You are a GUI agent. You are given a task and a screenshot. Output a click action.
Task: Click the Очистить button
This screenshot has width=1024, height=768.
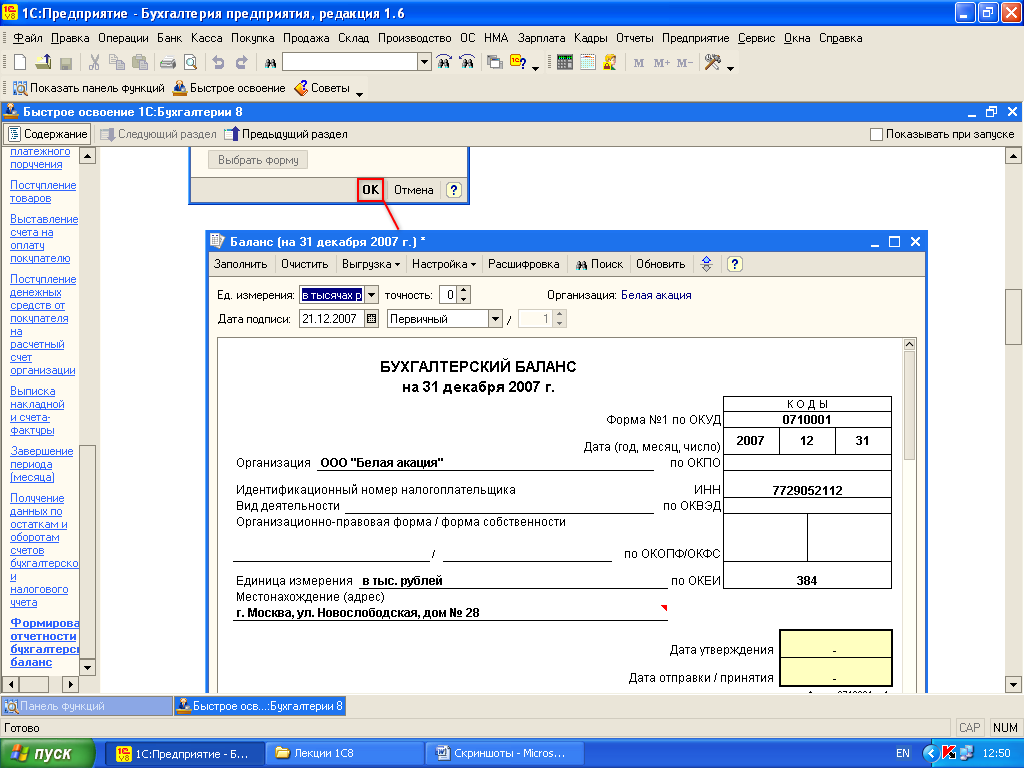coord(304,264)
